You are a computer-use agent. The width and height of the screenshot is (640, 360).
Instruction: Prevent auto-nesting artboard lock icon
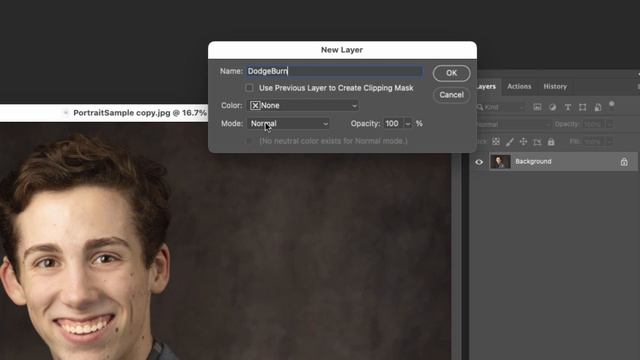point(537,142)
